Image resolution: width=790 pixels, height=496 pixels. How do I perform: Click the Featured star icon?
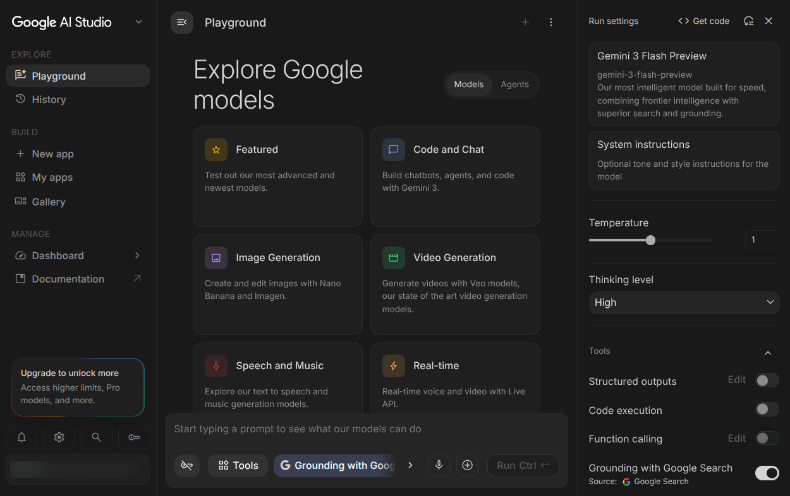pyautogui.click(x=216, y=150)
